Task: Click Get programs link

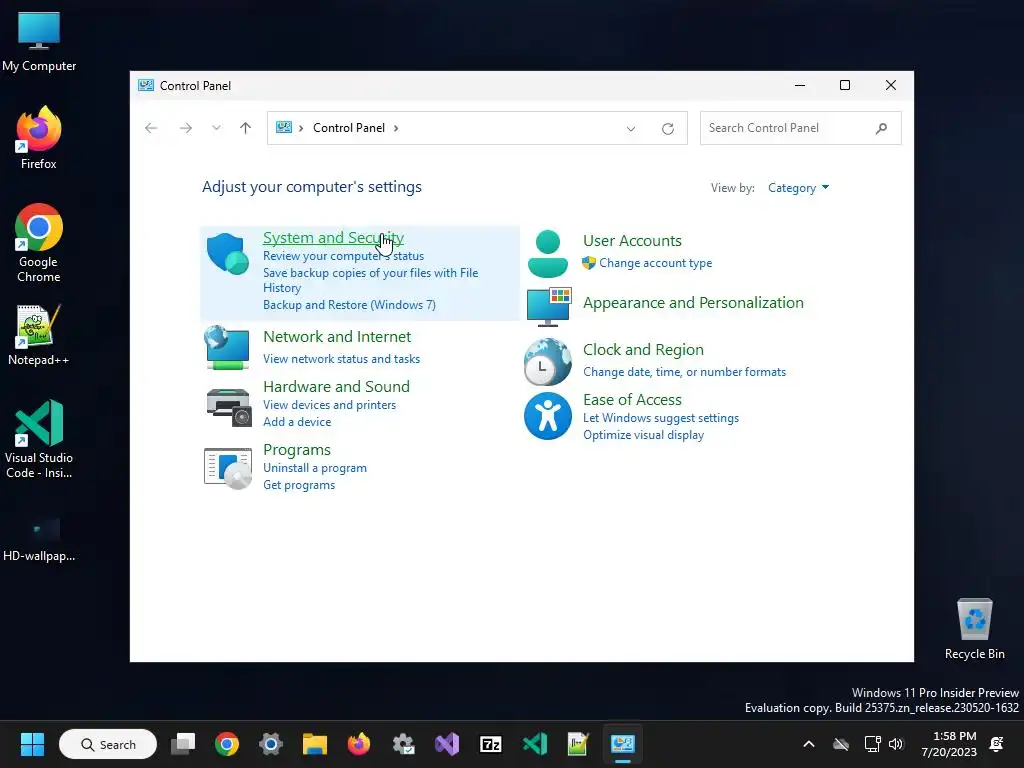Action: tap(299, 485)
